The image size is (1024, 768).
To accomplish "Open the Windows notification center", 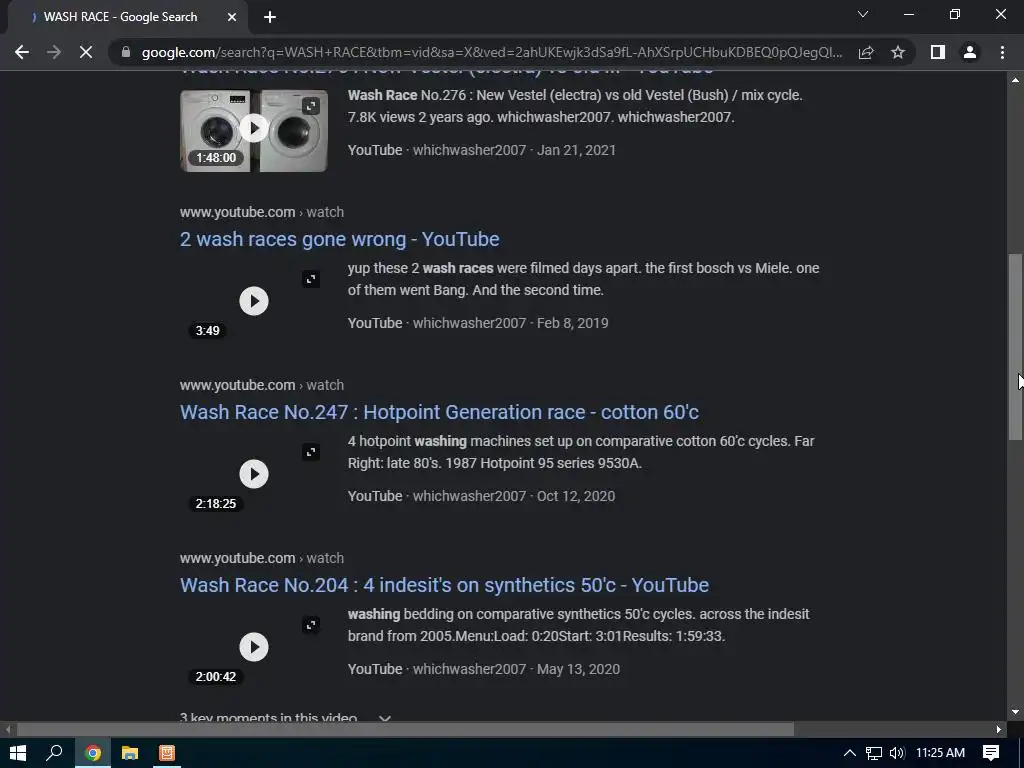I will point(991,753).
